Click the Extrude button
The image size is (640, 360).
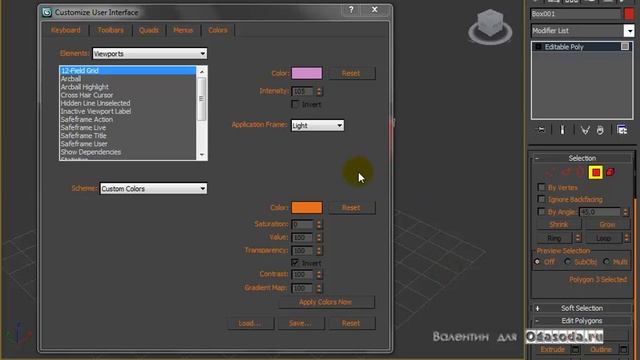pyautogui.click(x=553, y=349)
